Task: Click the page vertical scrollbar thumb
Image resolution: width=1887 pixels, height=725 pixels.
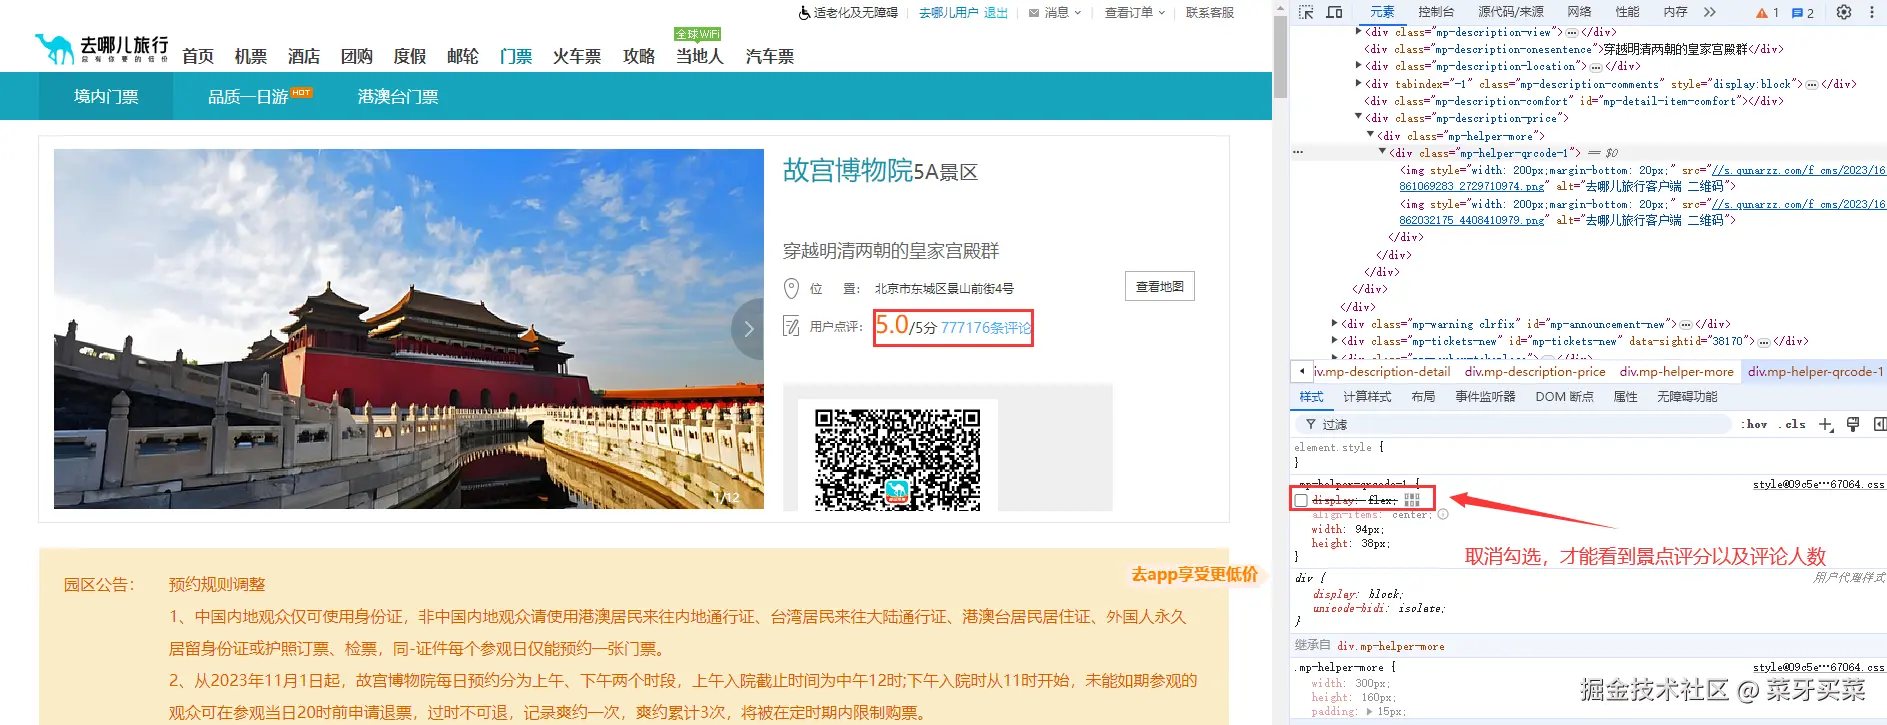Action: [1280, 55]
